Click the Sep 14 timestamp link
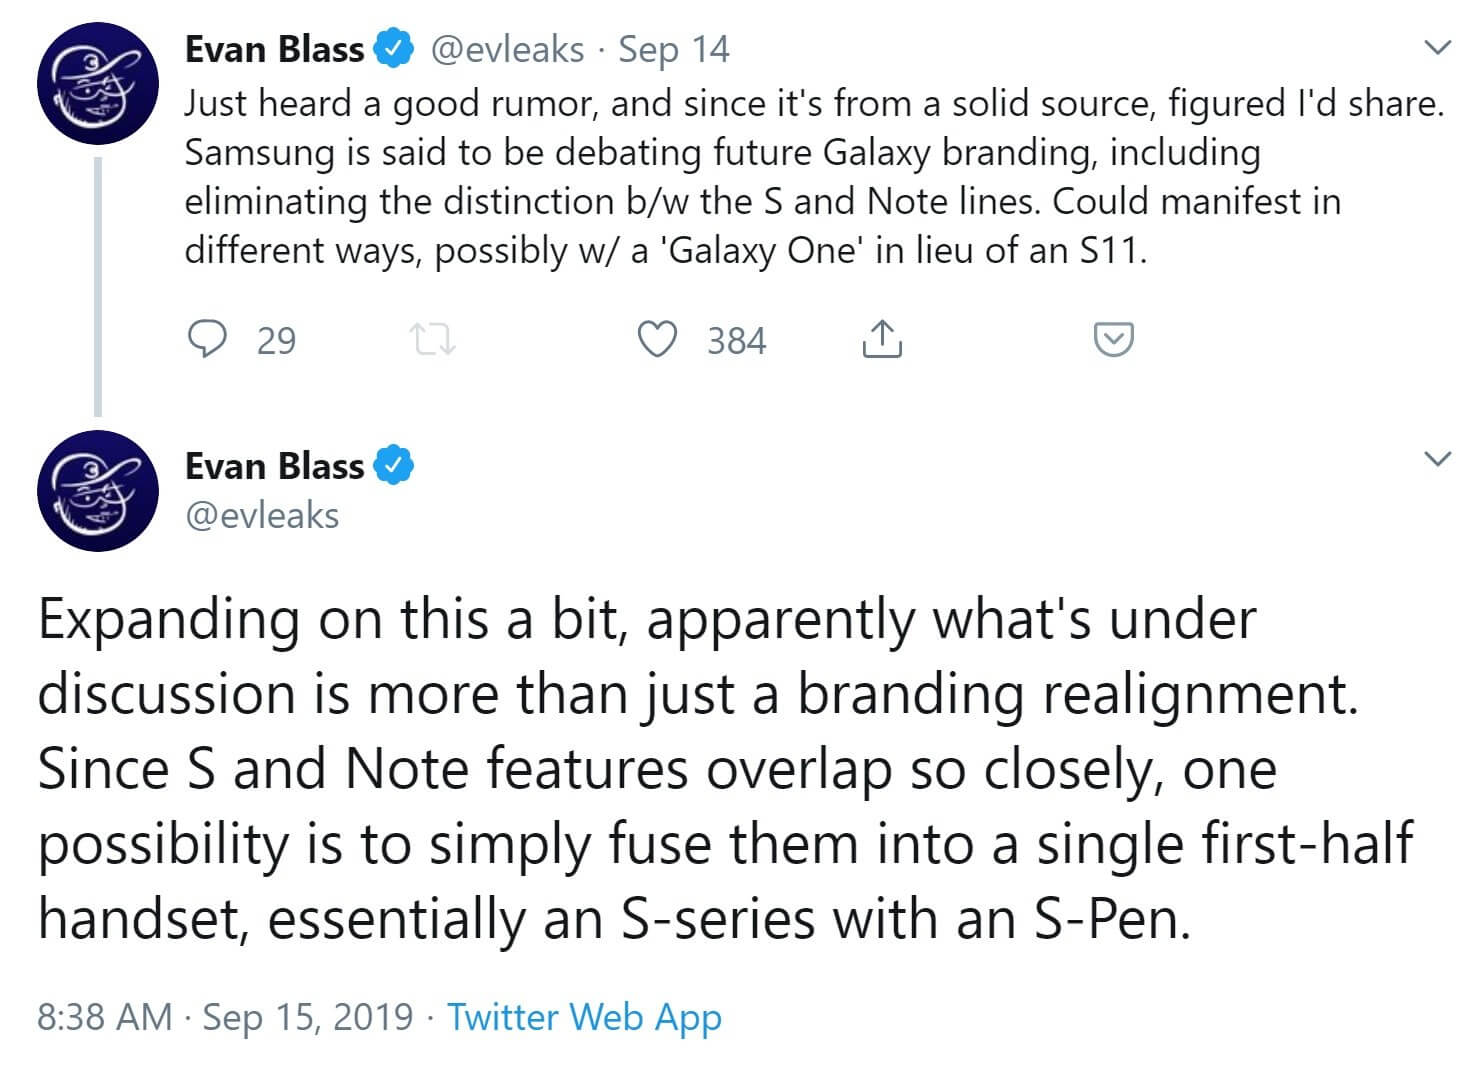The width and height of the screenshot is (1479, 1075). tap(673, 49)
